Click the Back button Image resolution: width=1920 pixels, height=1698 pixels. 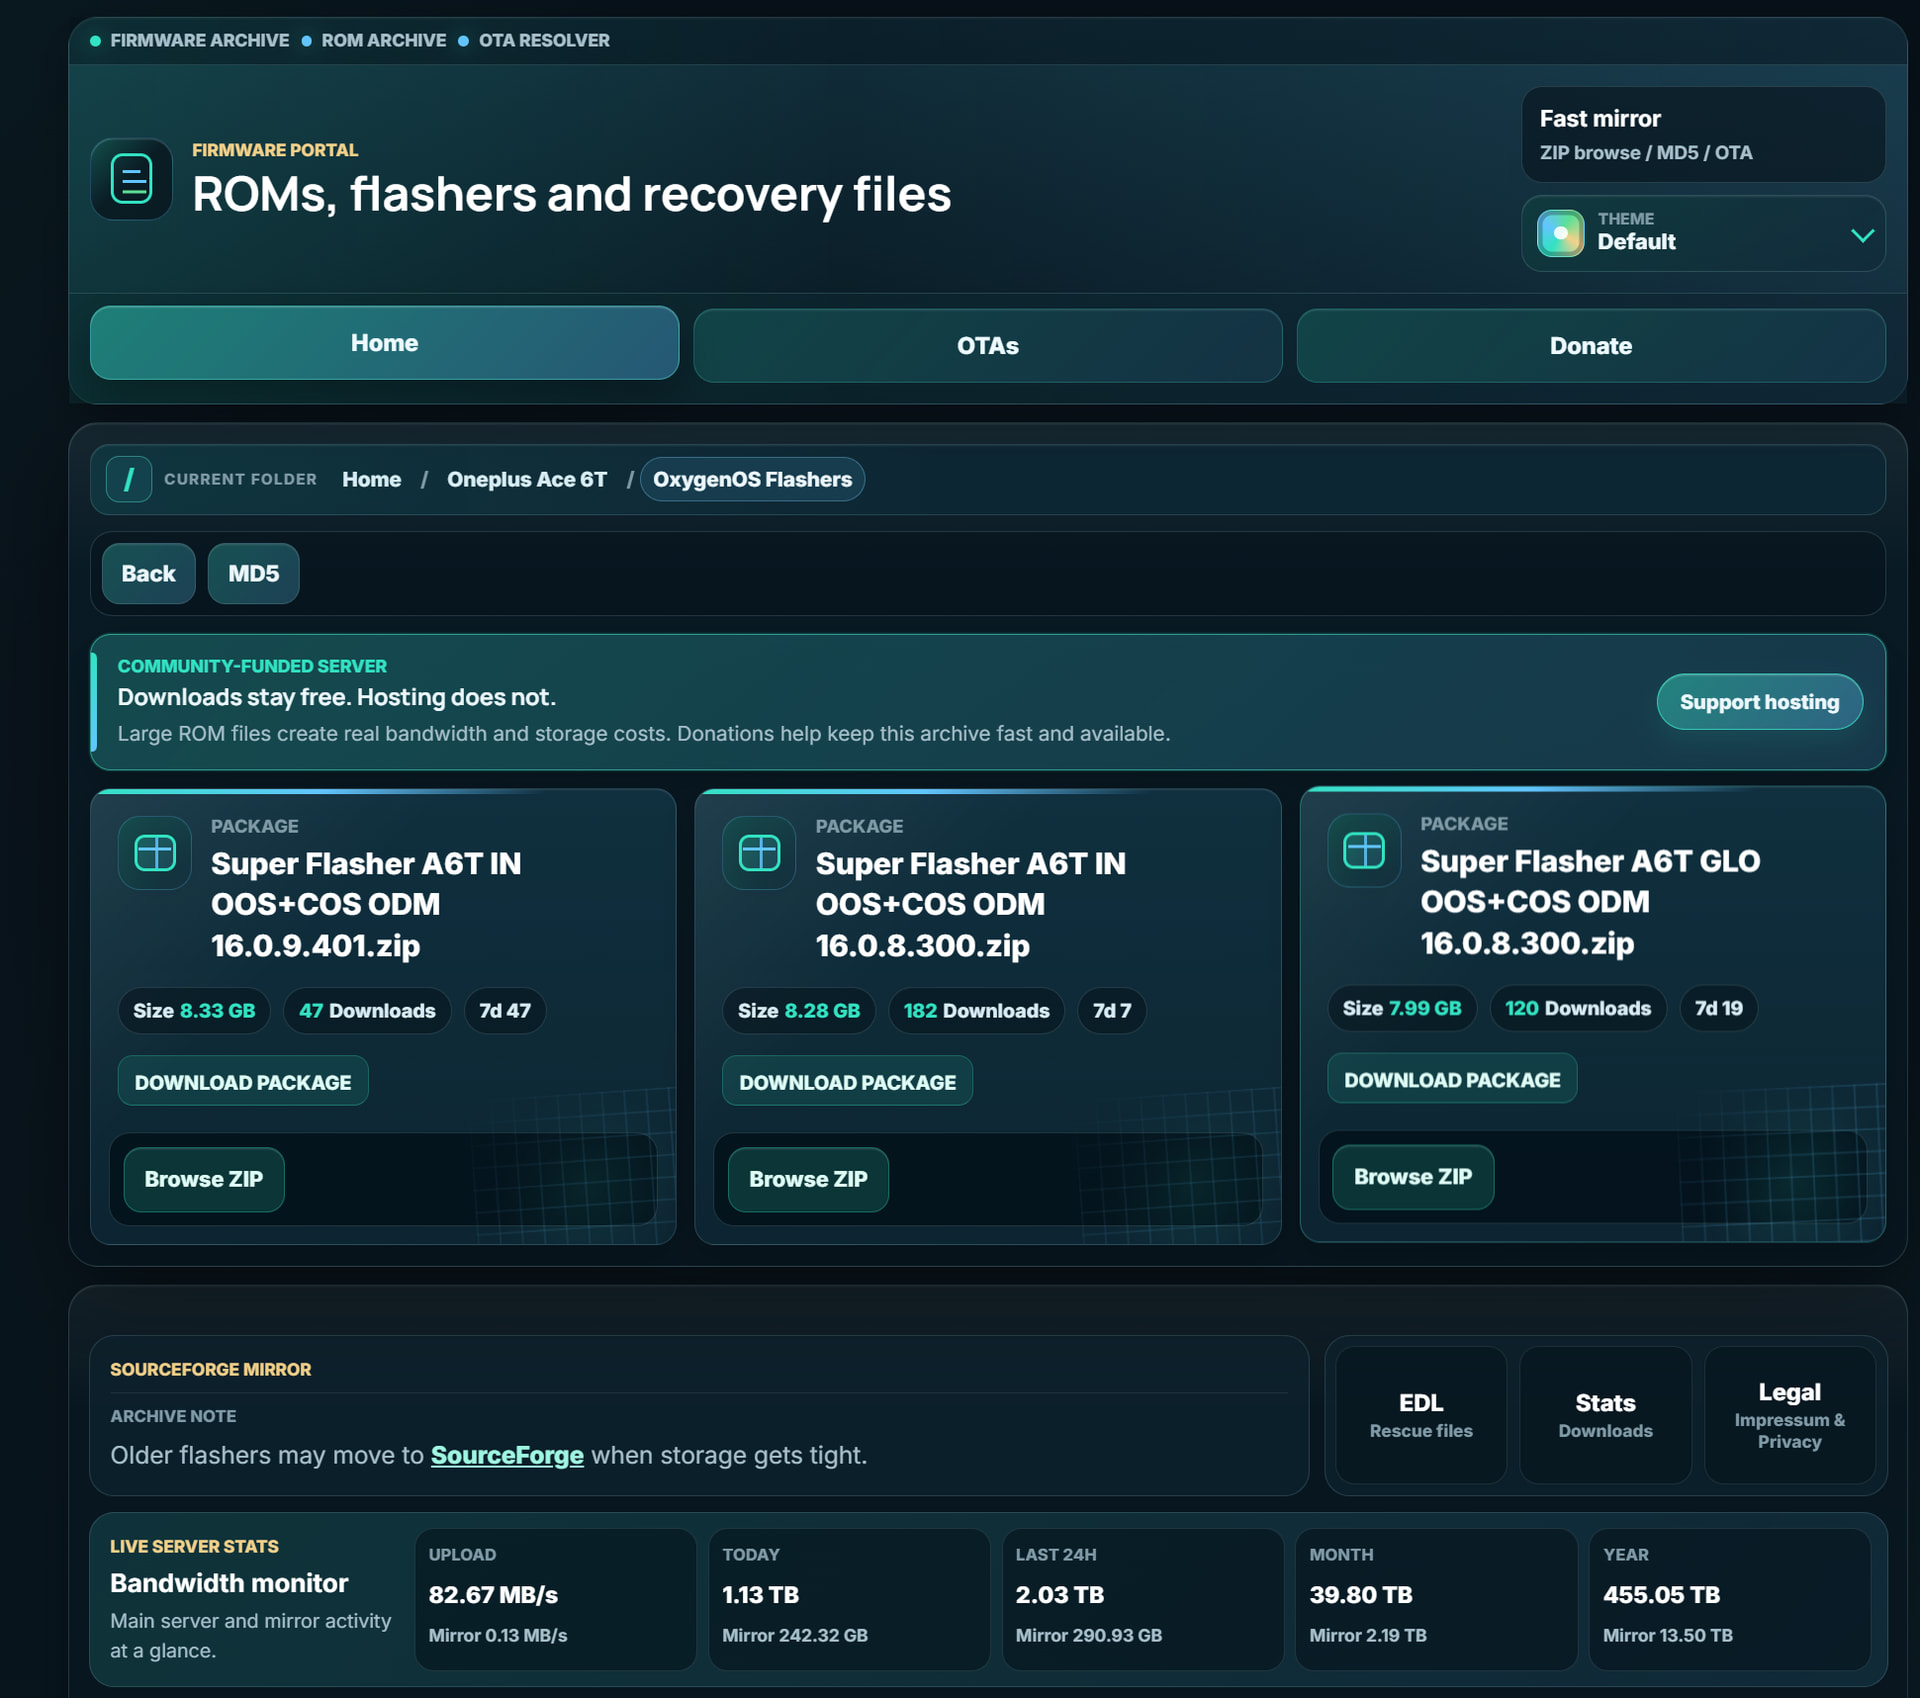[148, 574]
